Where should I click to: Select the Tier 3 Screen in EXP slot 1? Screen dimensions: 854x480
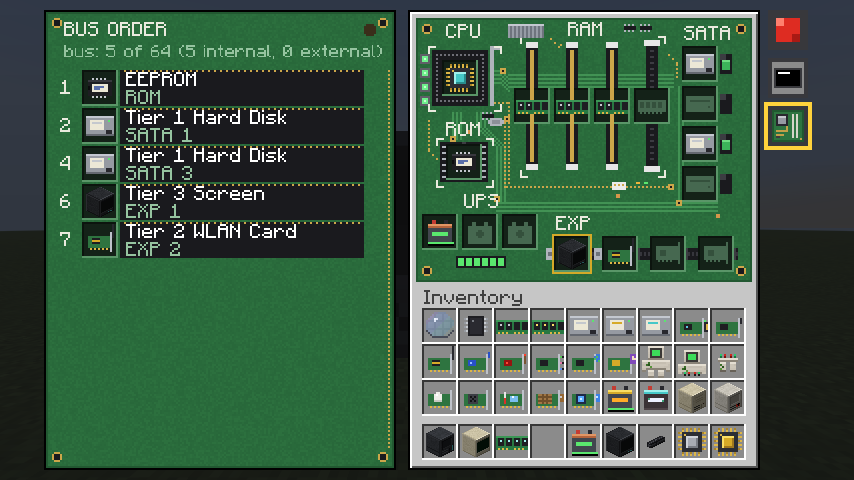click(x=571, y=253)
